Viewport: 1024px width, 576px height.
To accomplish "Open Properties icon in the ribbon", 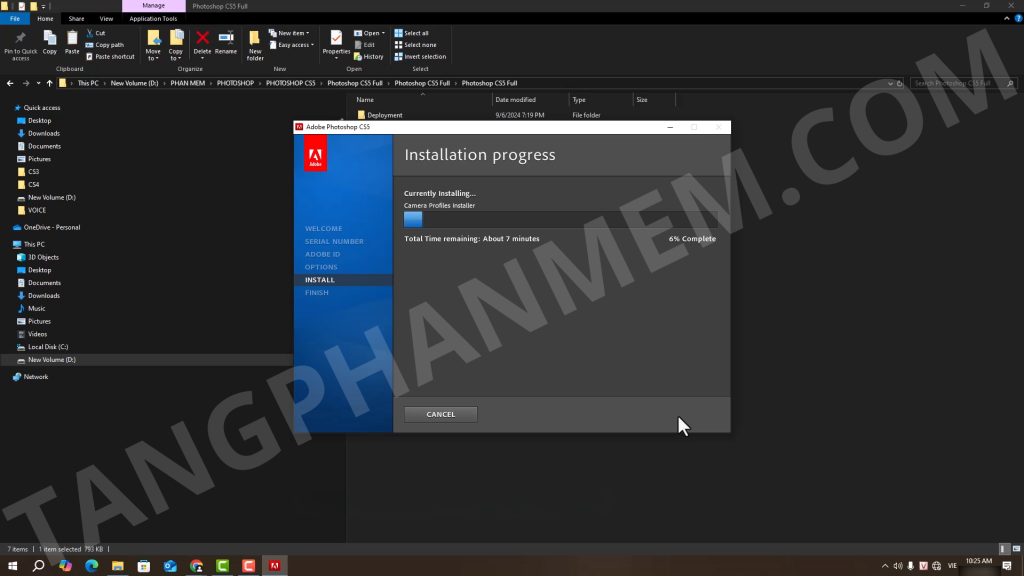I will [336, 43].
